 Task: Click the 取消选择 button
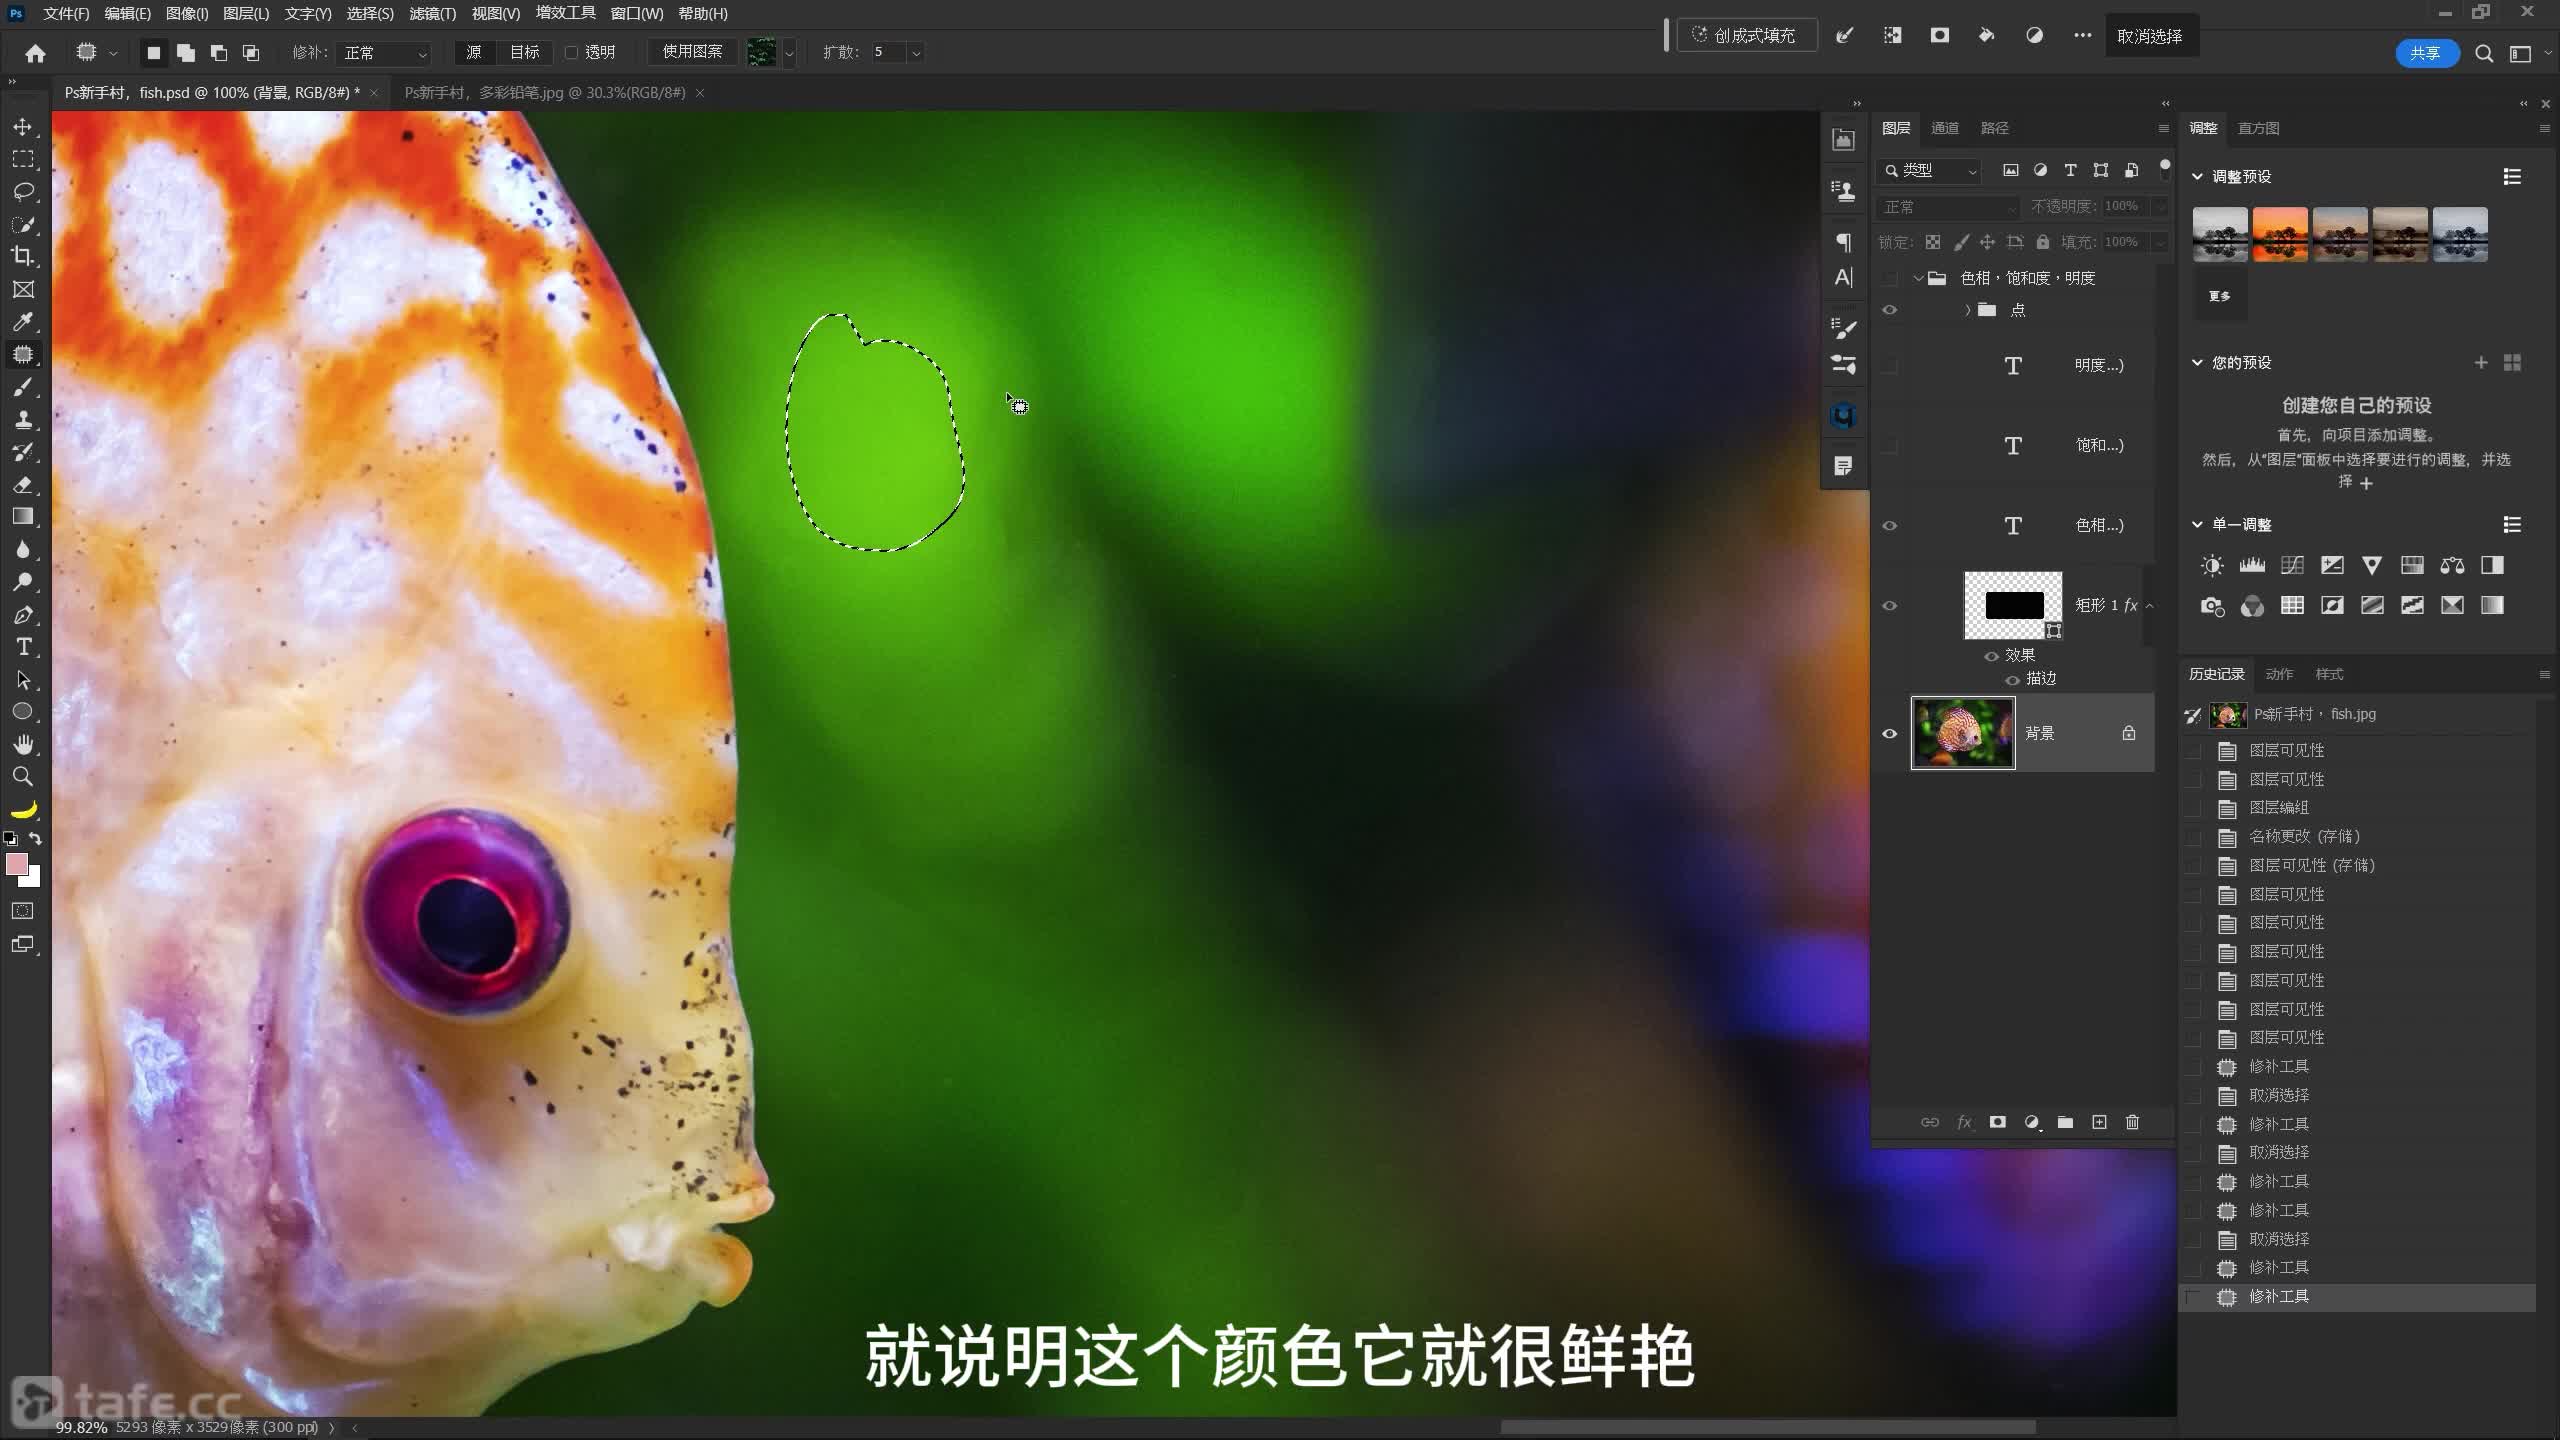point(2149,36)
